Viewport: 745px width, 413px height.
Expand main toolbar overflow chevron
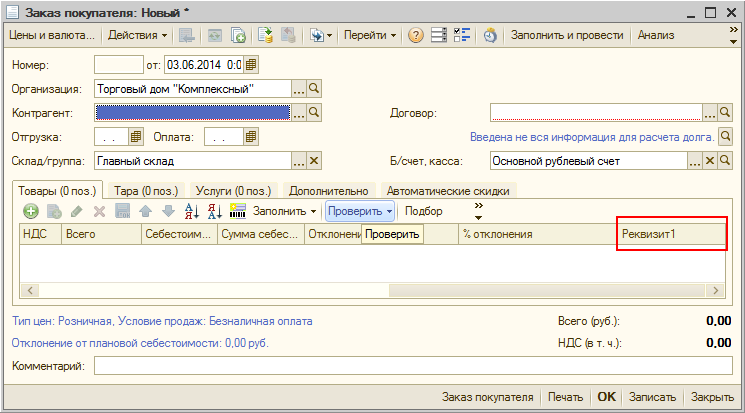coord(734,35)
